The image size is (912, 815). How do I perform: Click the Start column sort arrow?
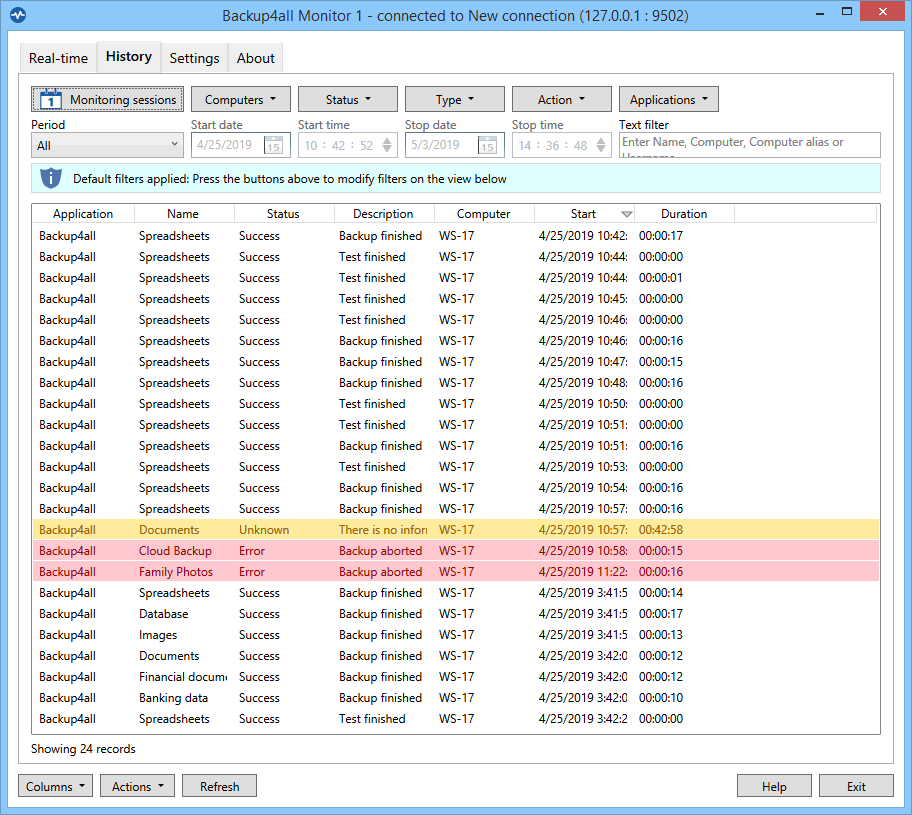[x=626, y=214]
